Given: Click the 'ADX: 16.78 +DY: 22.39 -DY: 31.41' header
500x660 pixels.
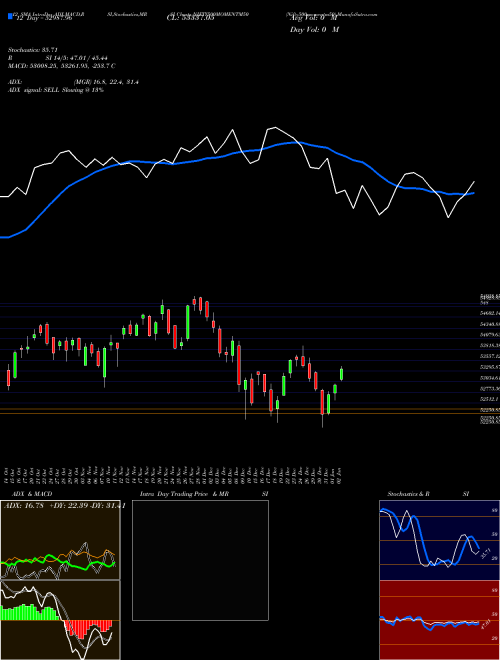Looking at the screenshot, I should [x=64, y=506].
